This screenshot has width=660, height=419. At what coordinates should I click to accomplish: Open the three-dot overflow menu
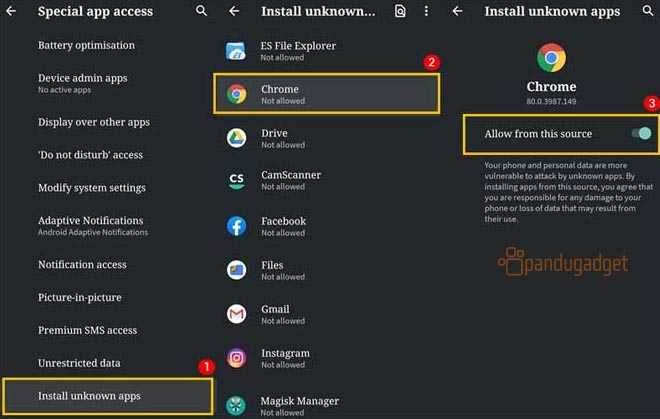pos(426,11)
